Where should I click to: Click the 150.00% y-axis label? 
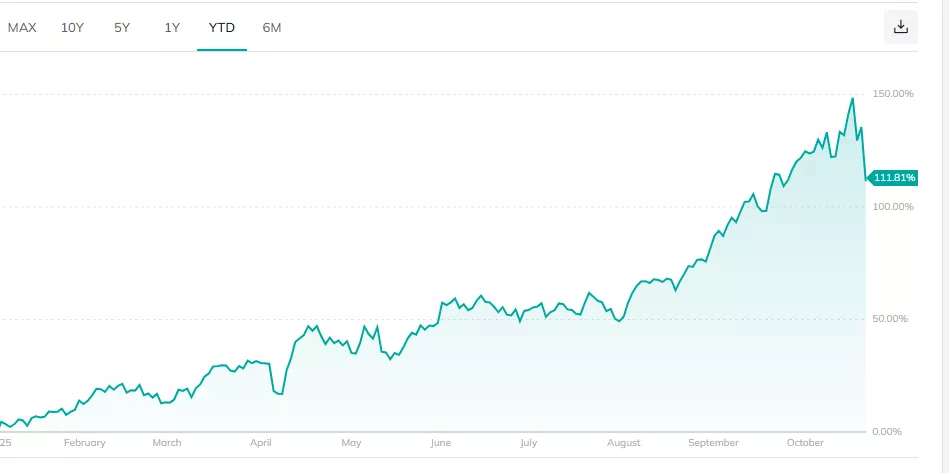[x=894, y=94]
